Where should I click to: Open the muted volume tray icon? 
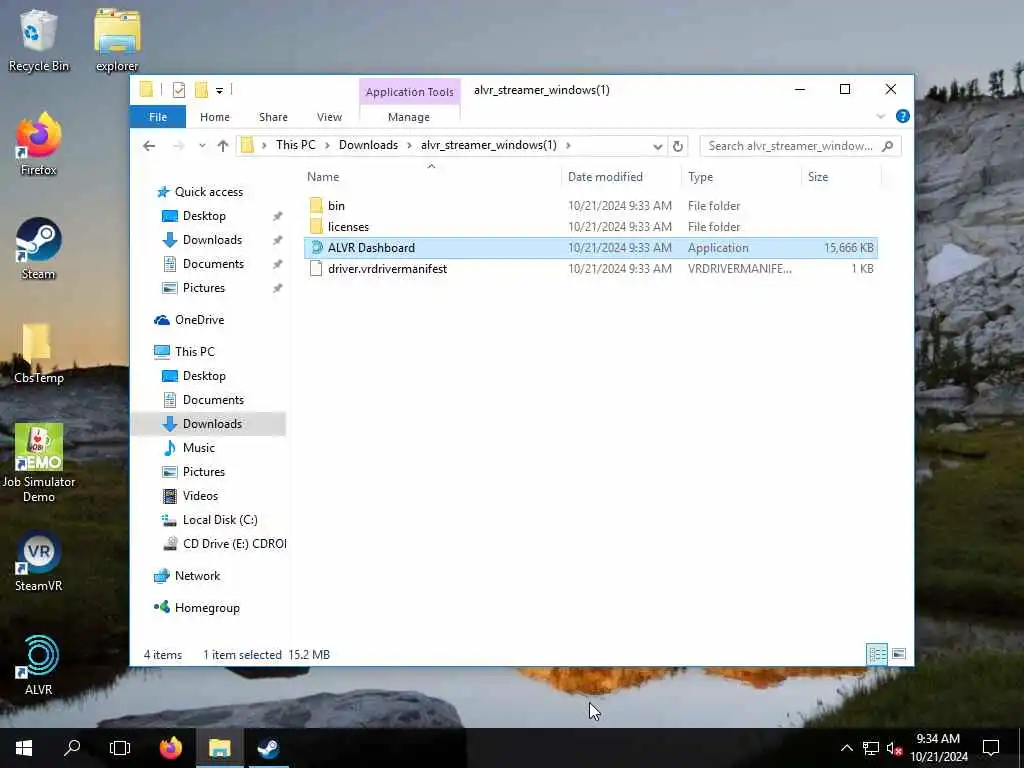(894, 748)
